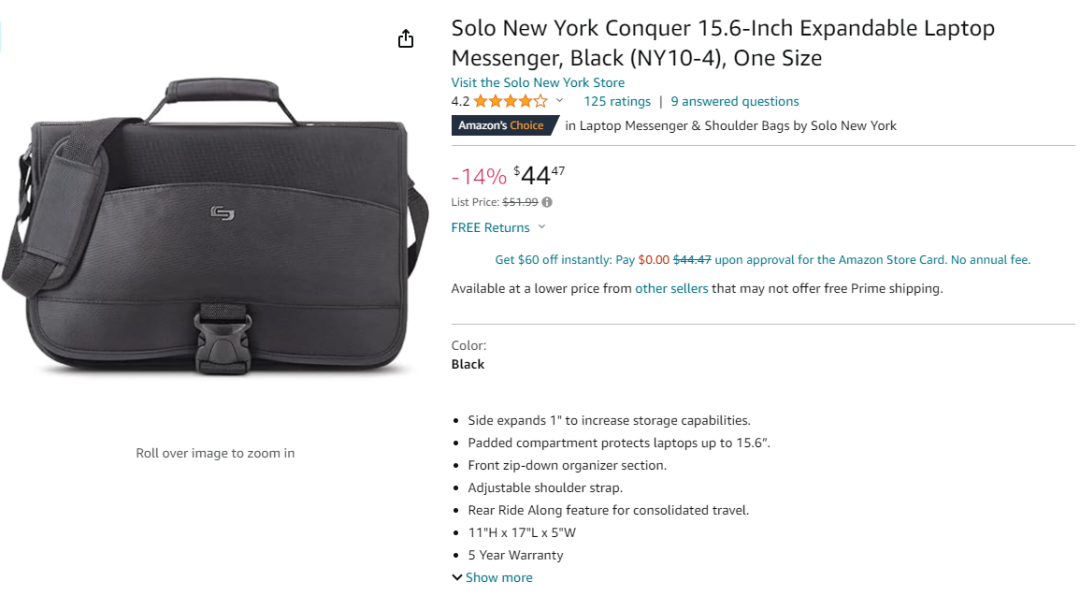Visit the Solo New York Store

tap(537, 83)
